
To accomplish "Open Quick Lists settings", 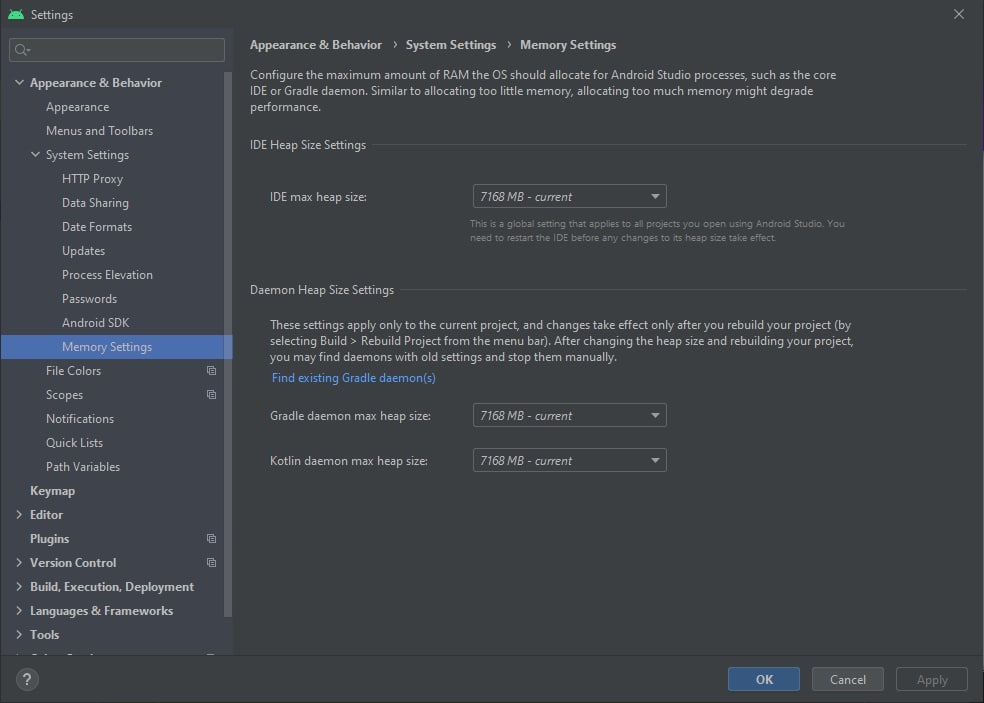I will tap(74, 443).
